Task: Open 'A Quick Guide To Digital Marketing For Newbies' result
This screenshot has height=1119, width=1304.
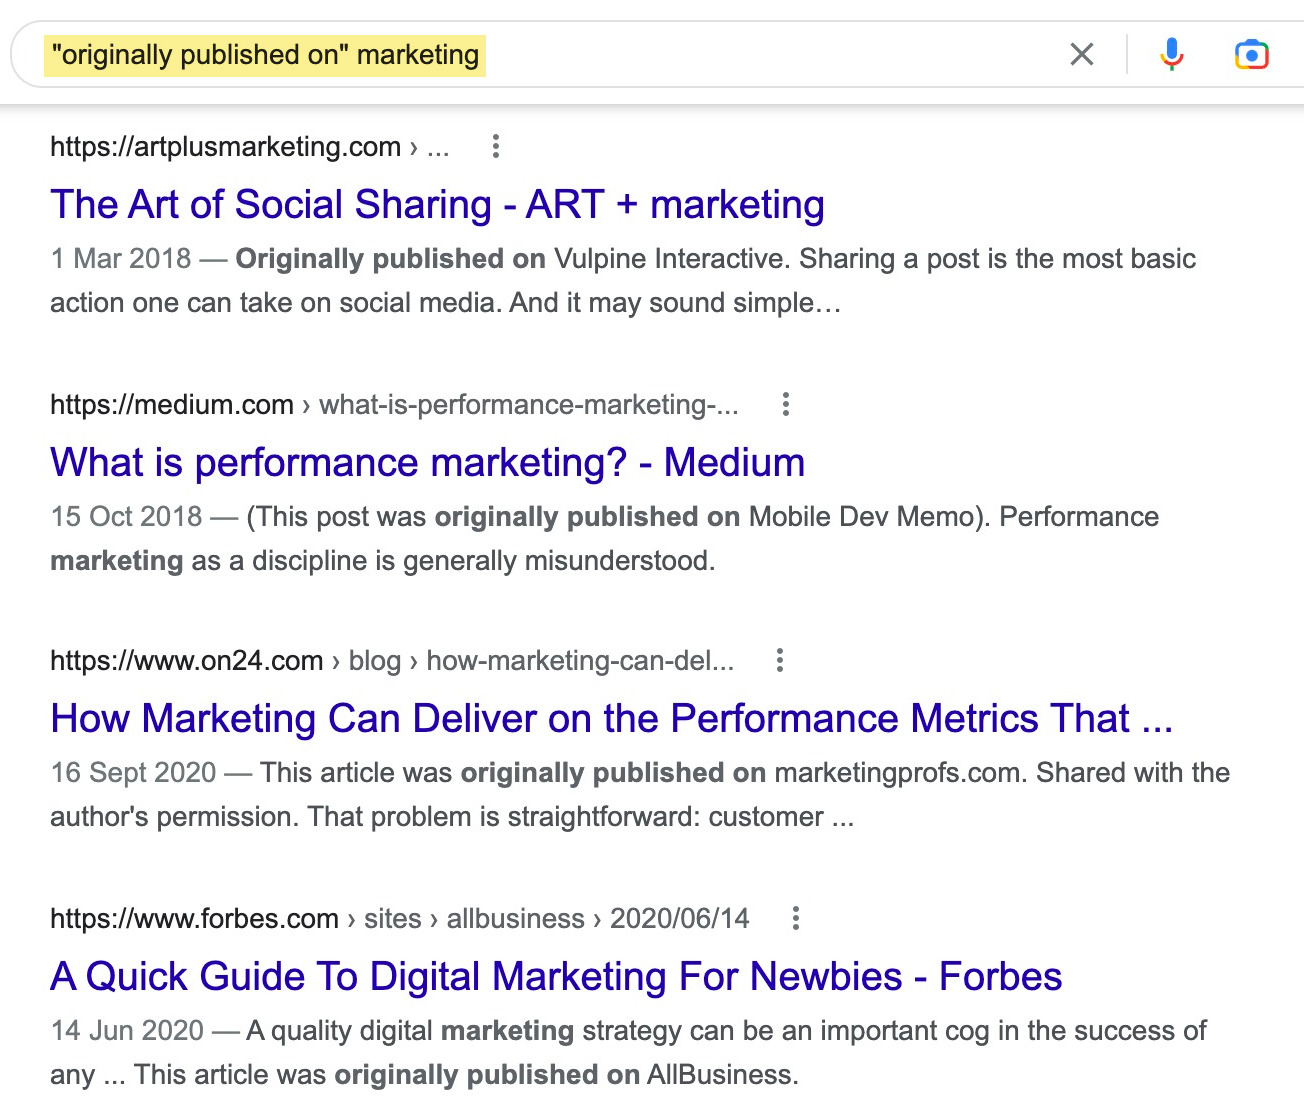Action: (x=556, y=977)
